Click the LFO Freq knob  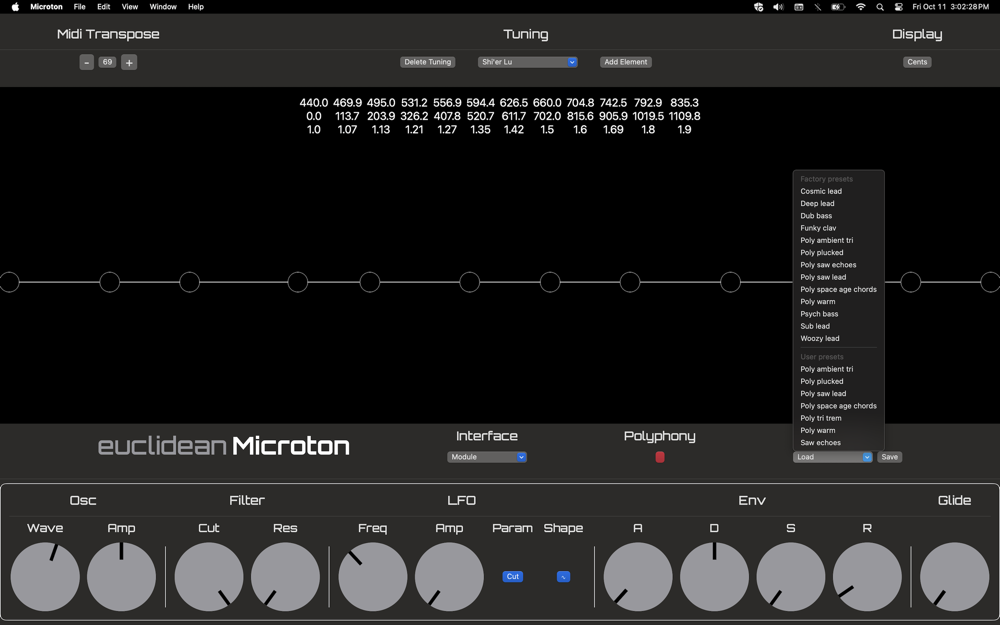(x=372, y=577)
